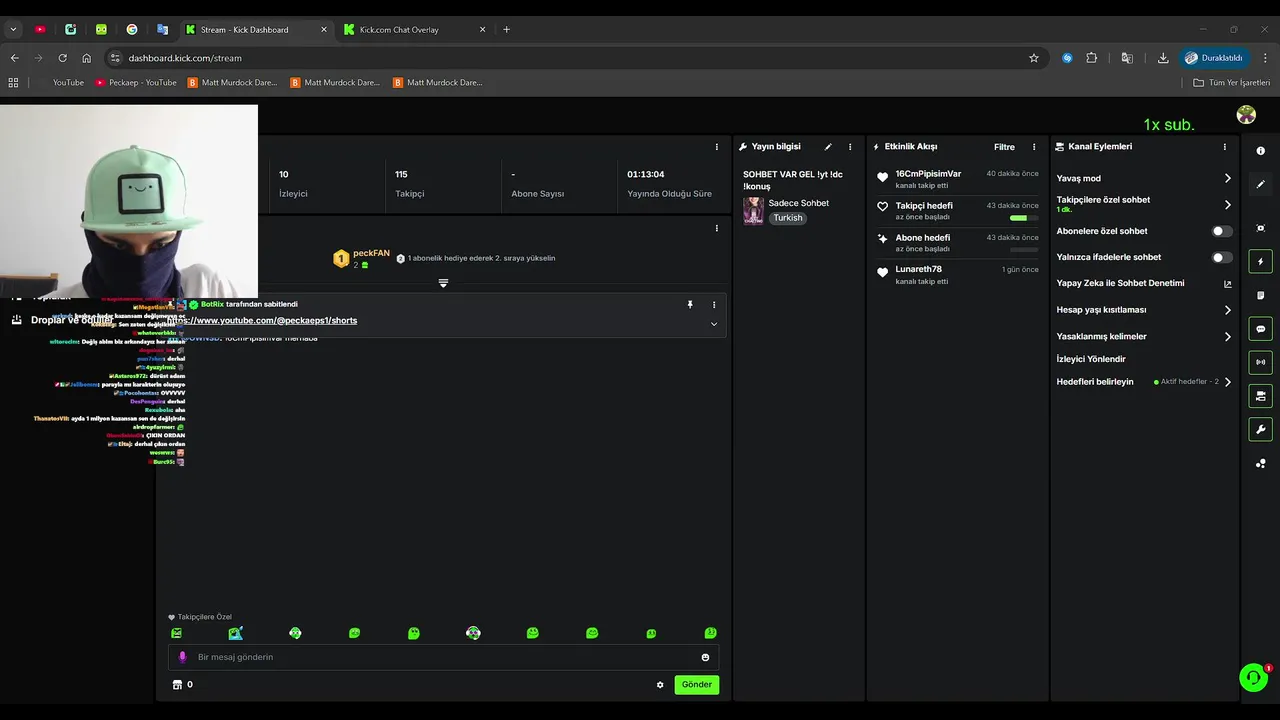Click the pencil icon in the right sidebar
The image size is (1280, 720).
click(x=1260, y=184)
